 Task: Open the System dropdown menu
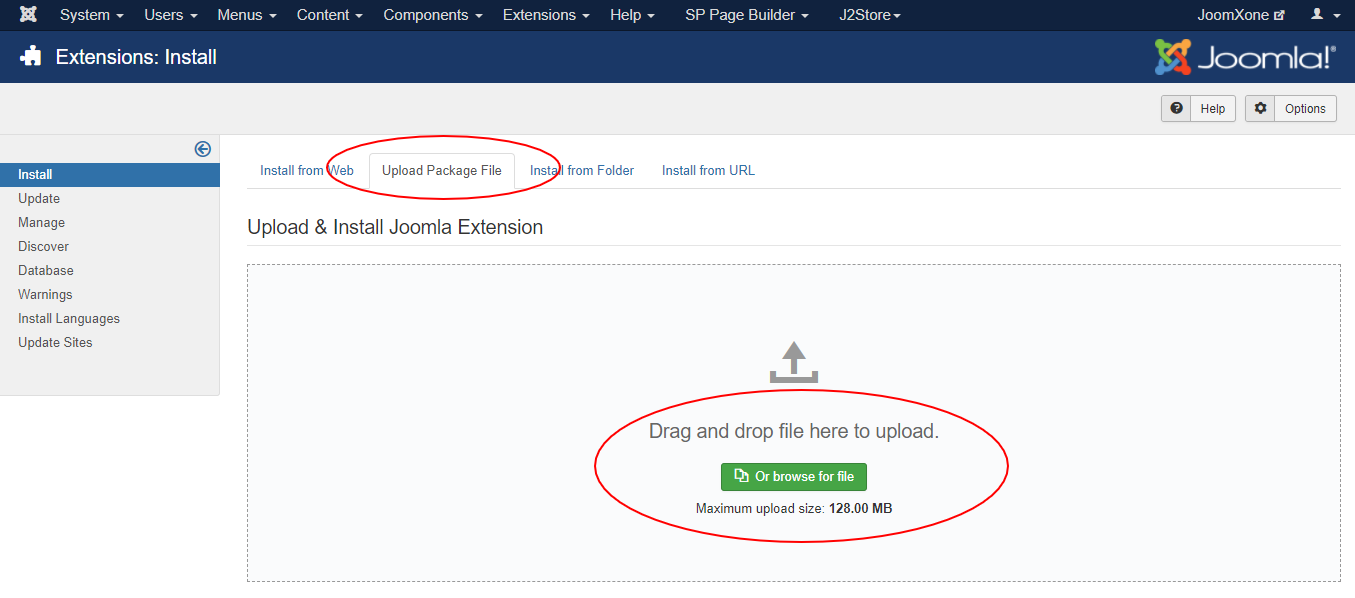(x=91, y=15)
